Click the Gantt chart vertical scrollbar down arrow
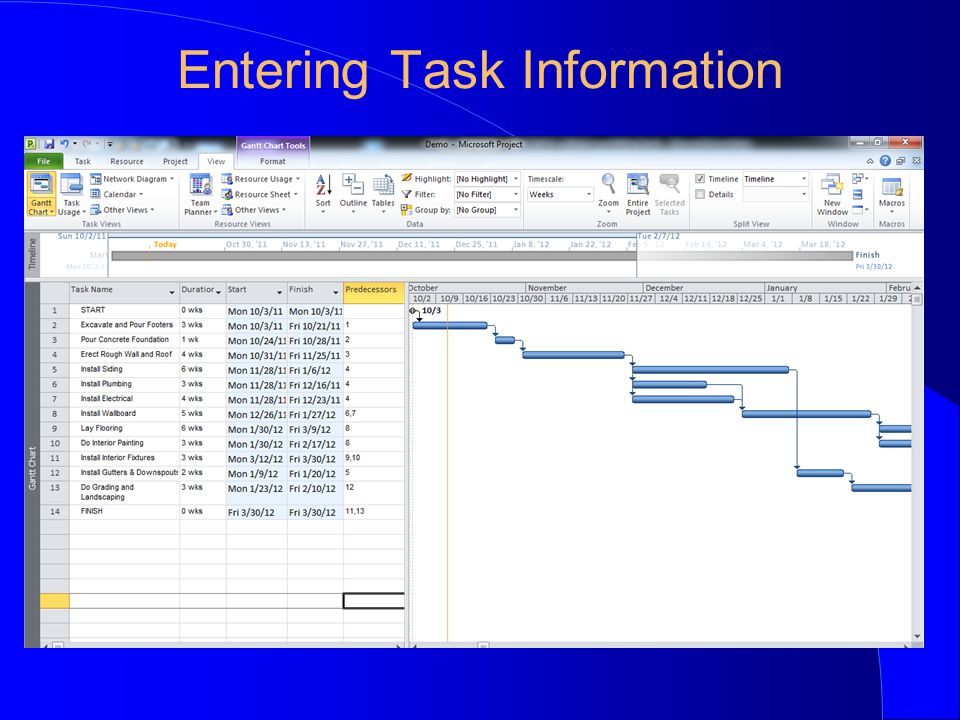This screenshot has width=960, height=720. click(x=917, y=636)
